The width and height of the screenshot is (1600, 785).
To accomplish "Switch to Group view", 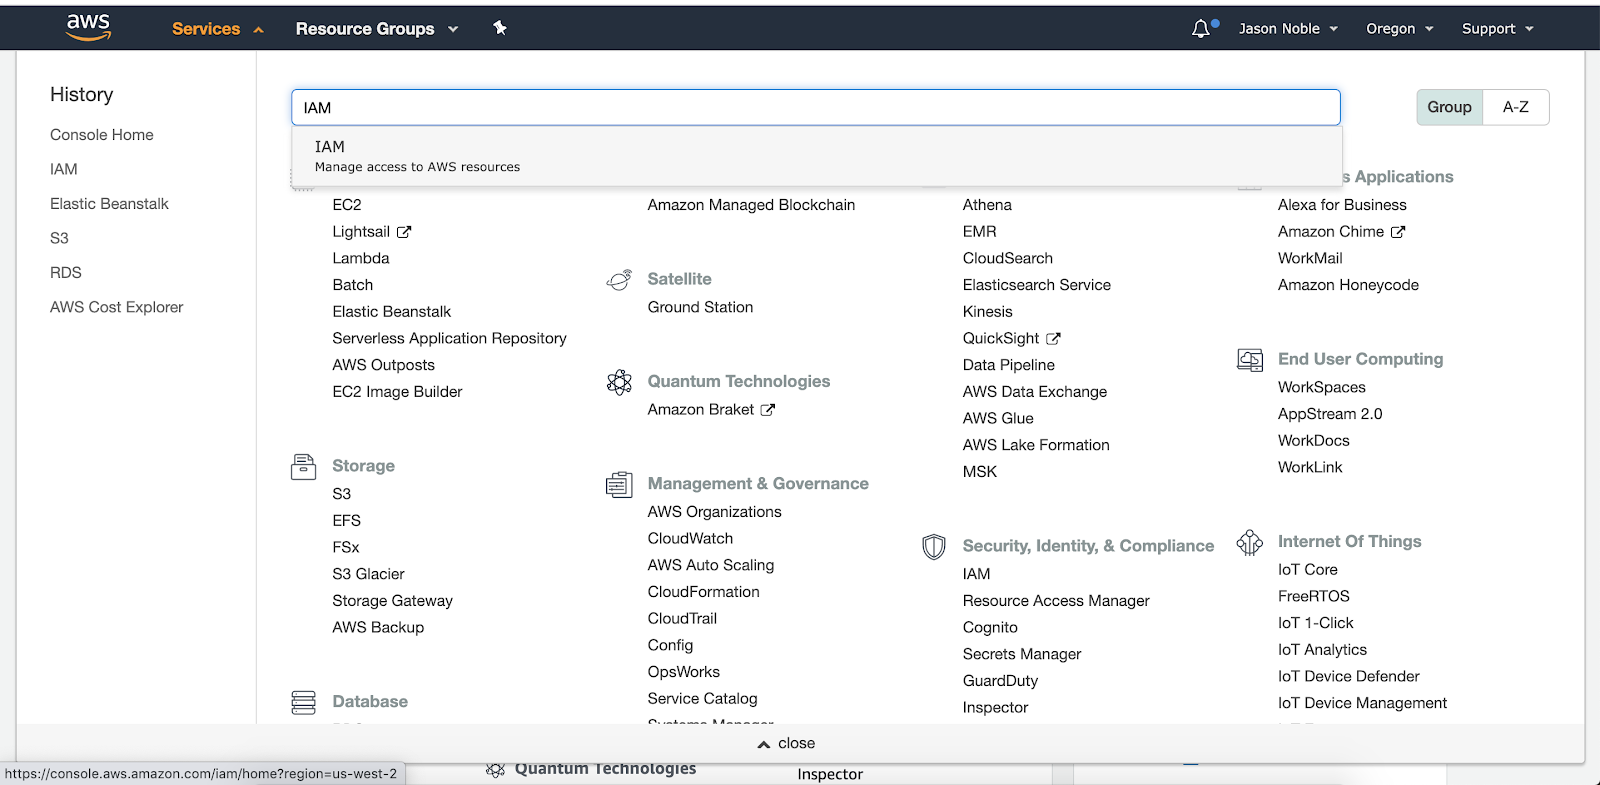I will click(x=1449, y=107).
